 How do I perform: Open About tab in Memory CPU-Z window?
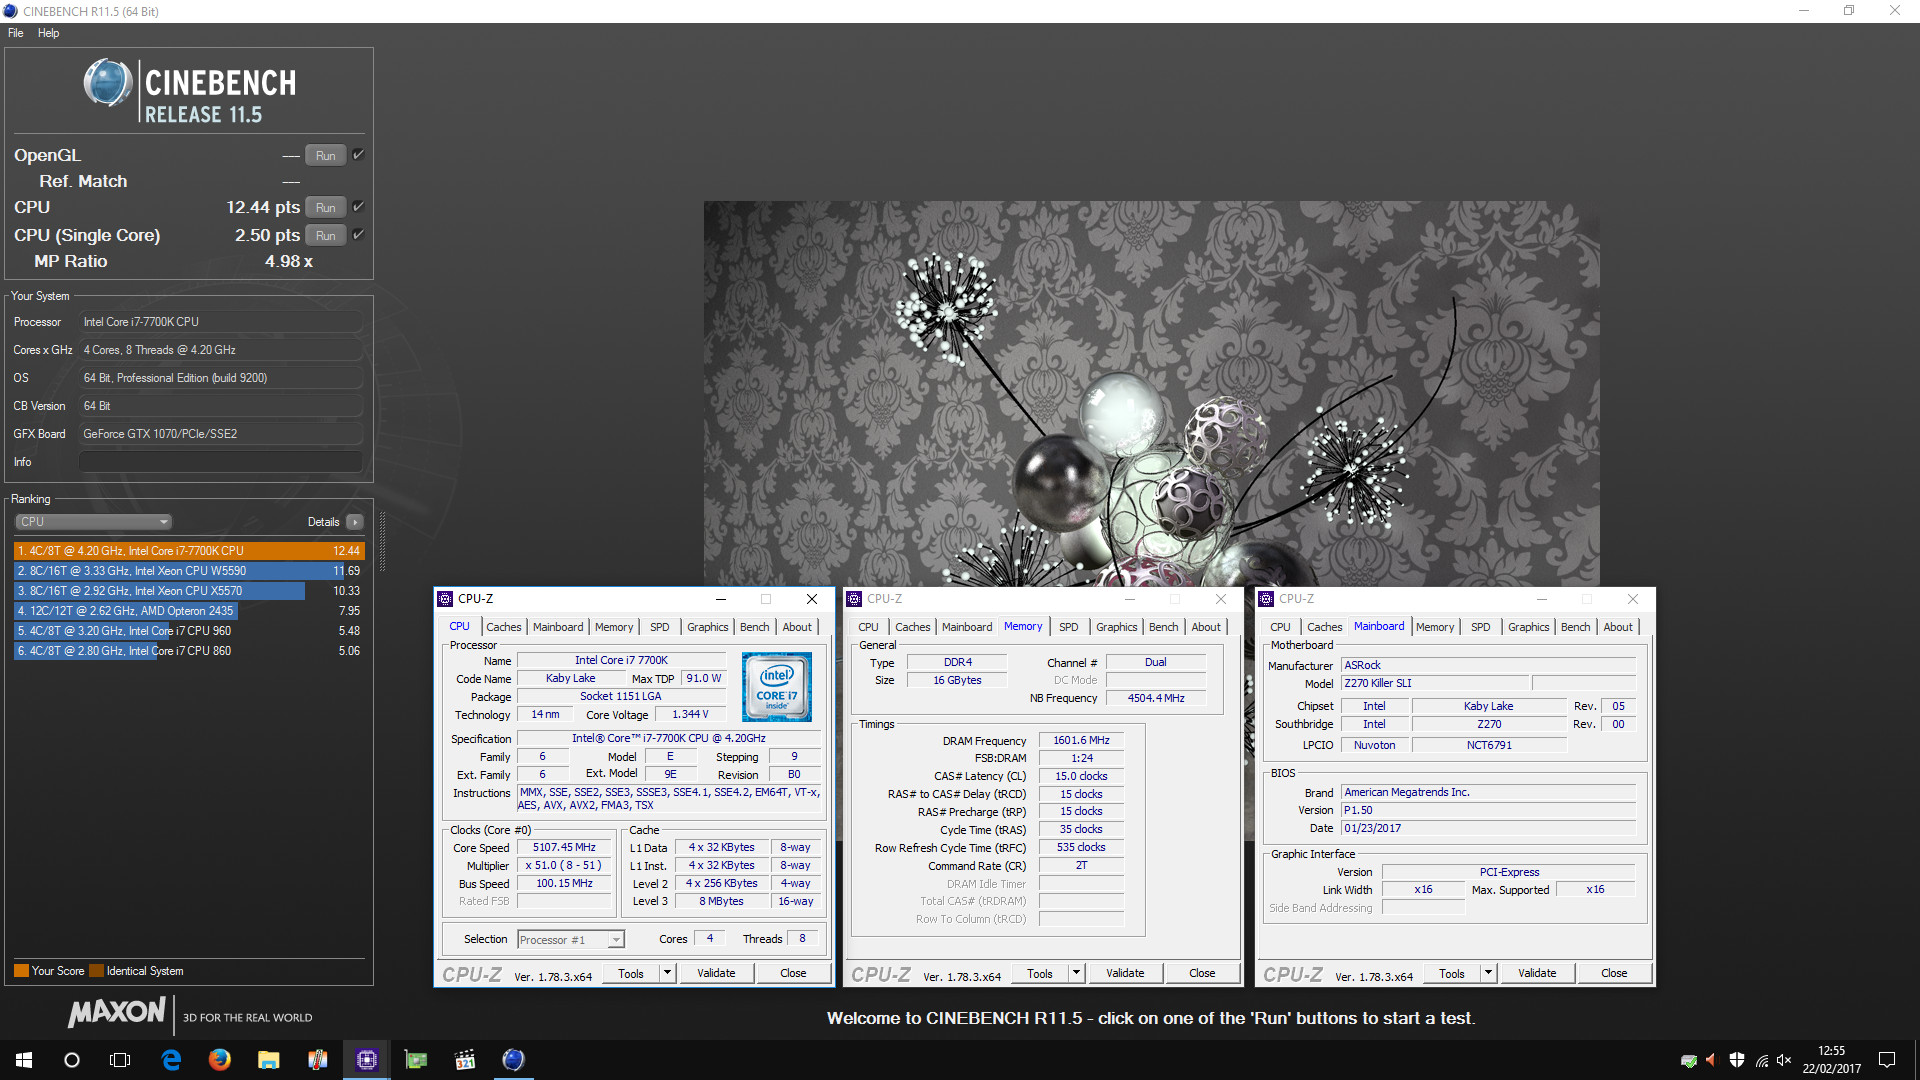1206,627
